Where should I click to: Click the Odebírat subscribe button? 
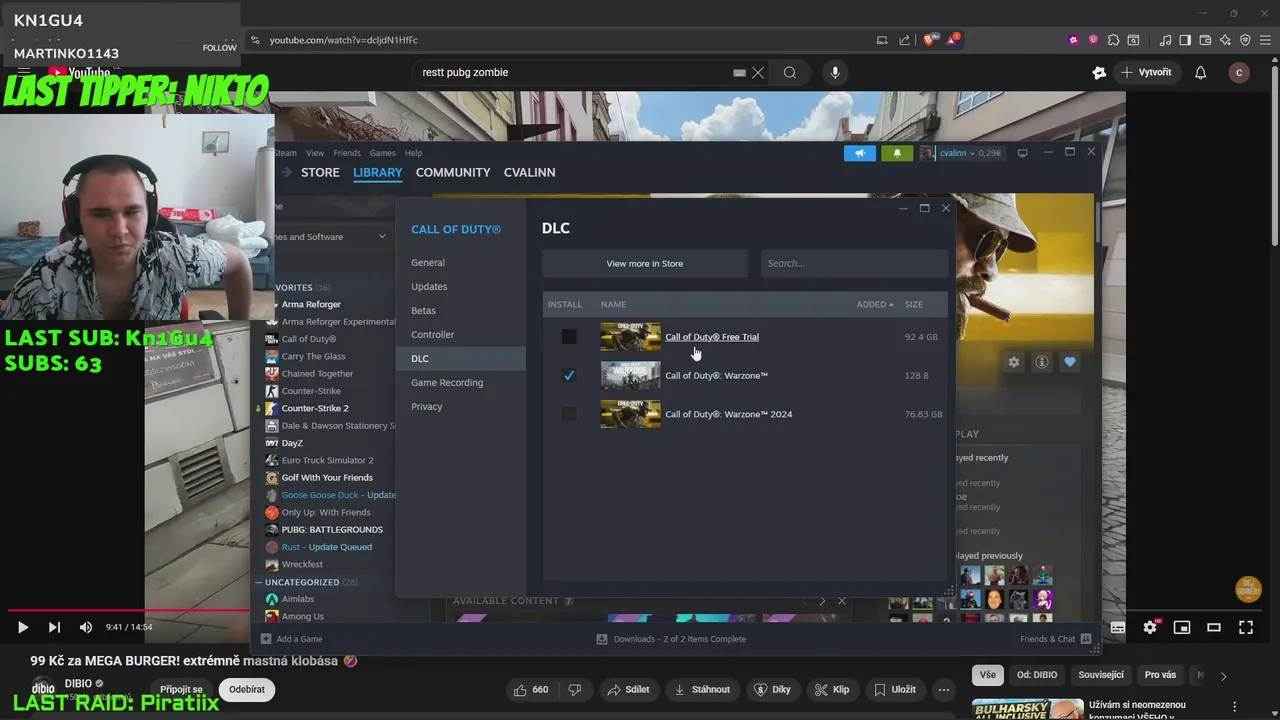click(x=247, y=689)
